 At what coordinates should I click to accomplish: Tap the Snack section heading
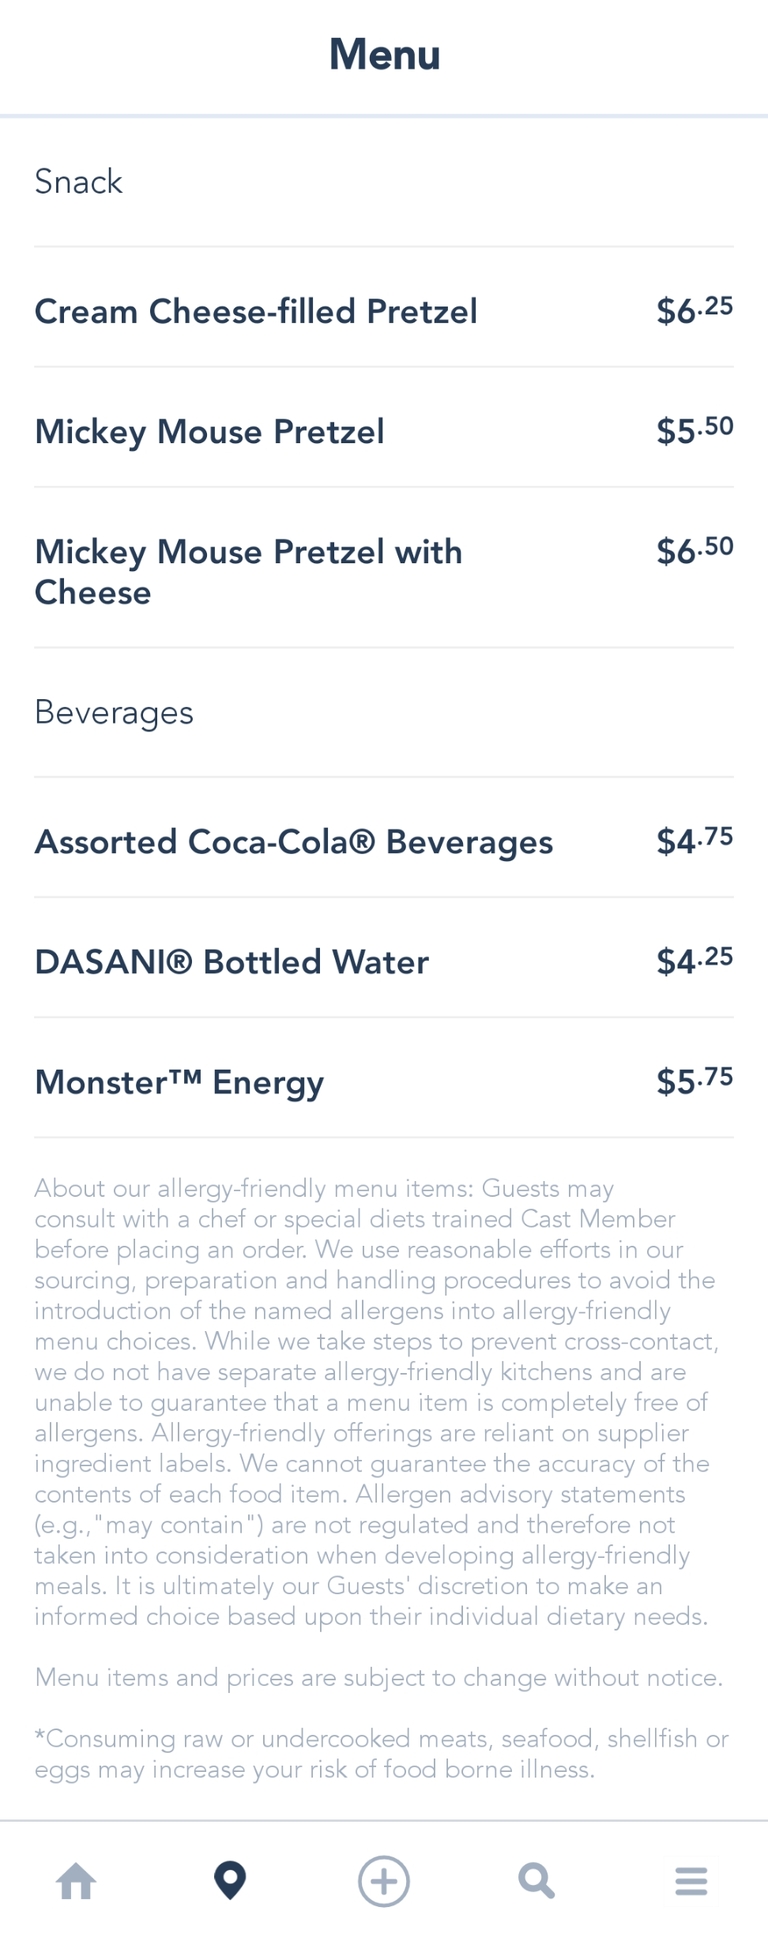pyautogui.click(x=78, y=181)
